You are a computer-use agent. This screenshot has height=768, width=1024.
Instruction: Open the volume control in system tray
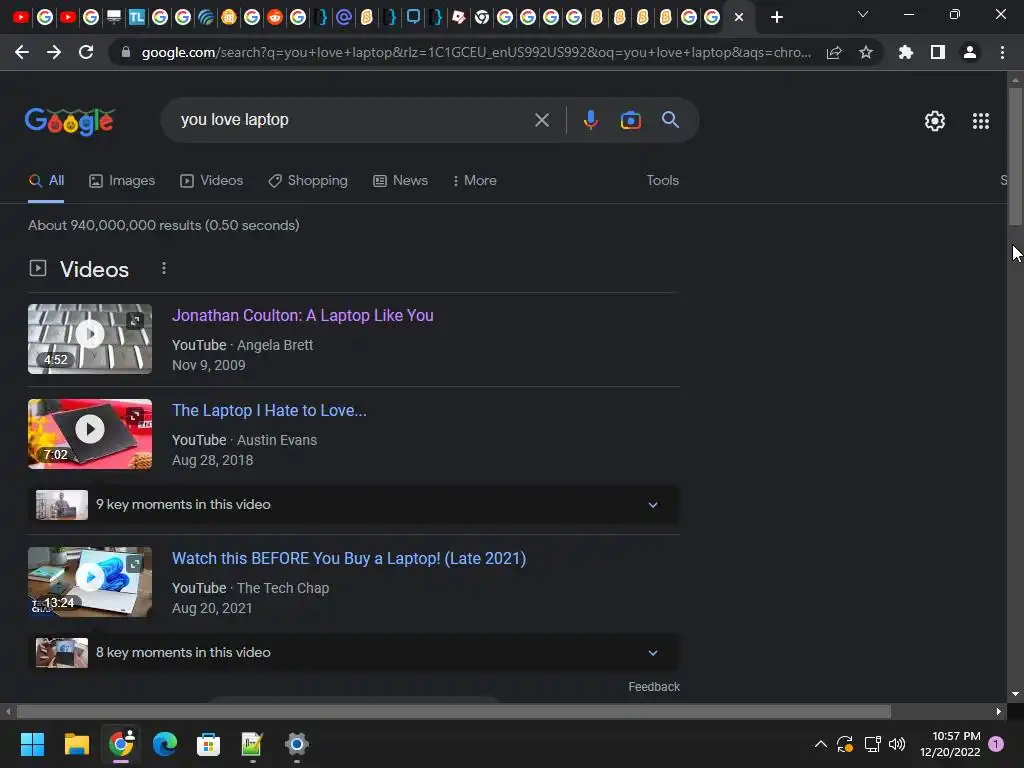tap(897, 744)
